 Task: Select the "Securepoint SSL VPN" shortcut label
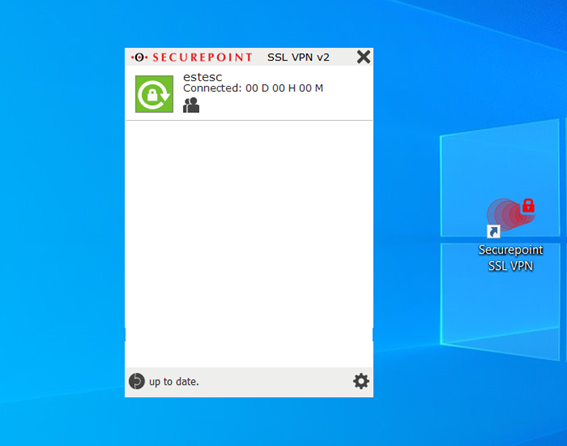[x=511, y=258]
